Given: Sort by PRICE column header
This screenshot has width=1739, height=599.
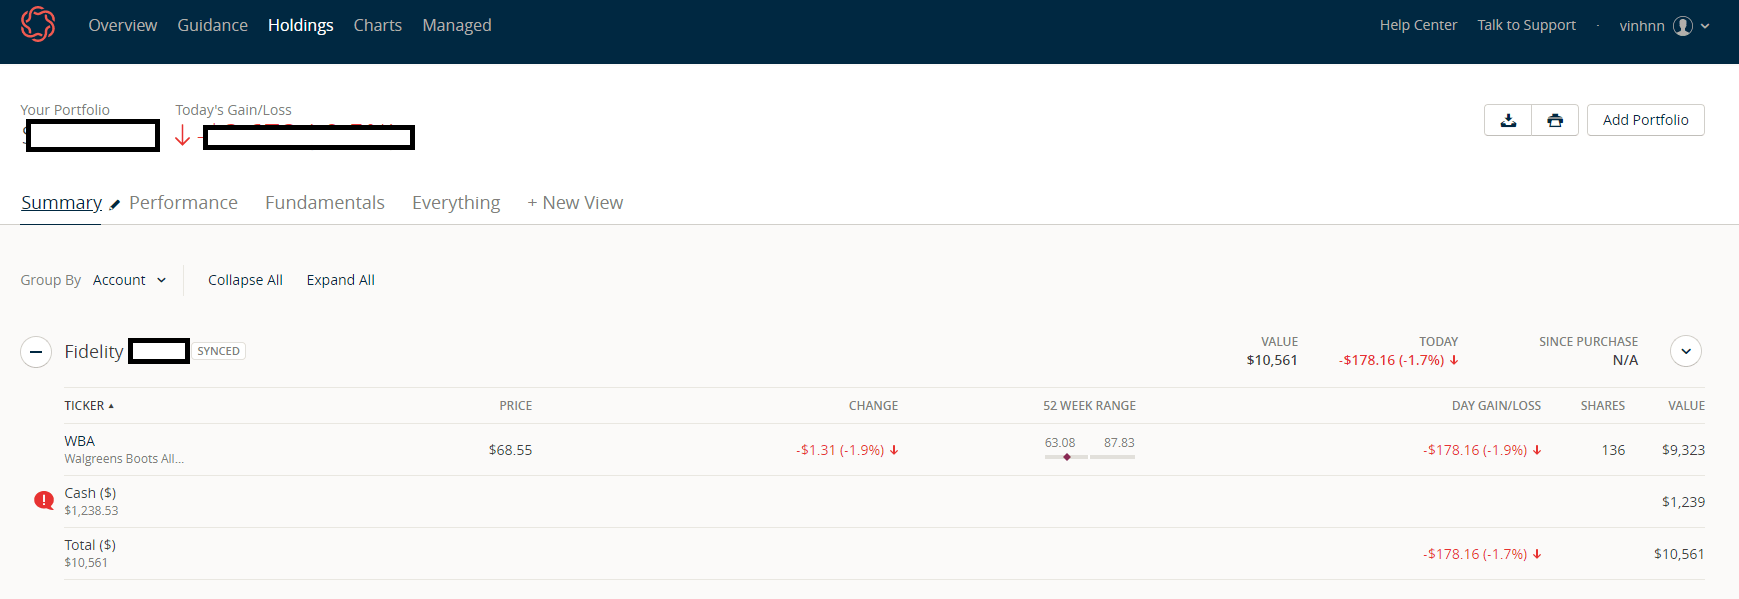Looking at the screenshot, I should point(516,406).
